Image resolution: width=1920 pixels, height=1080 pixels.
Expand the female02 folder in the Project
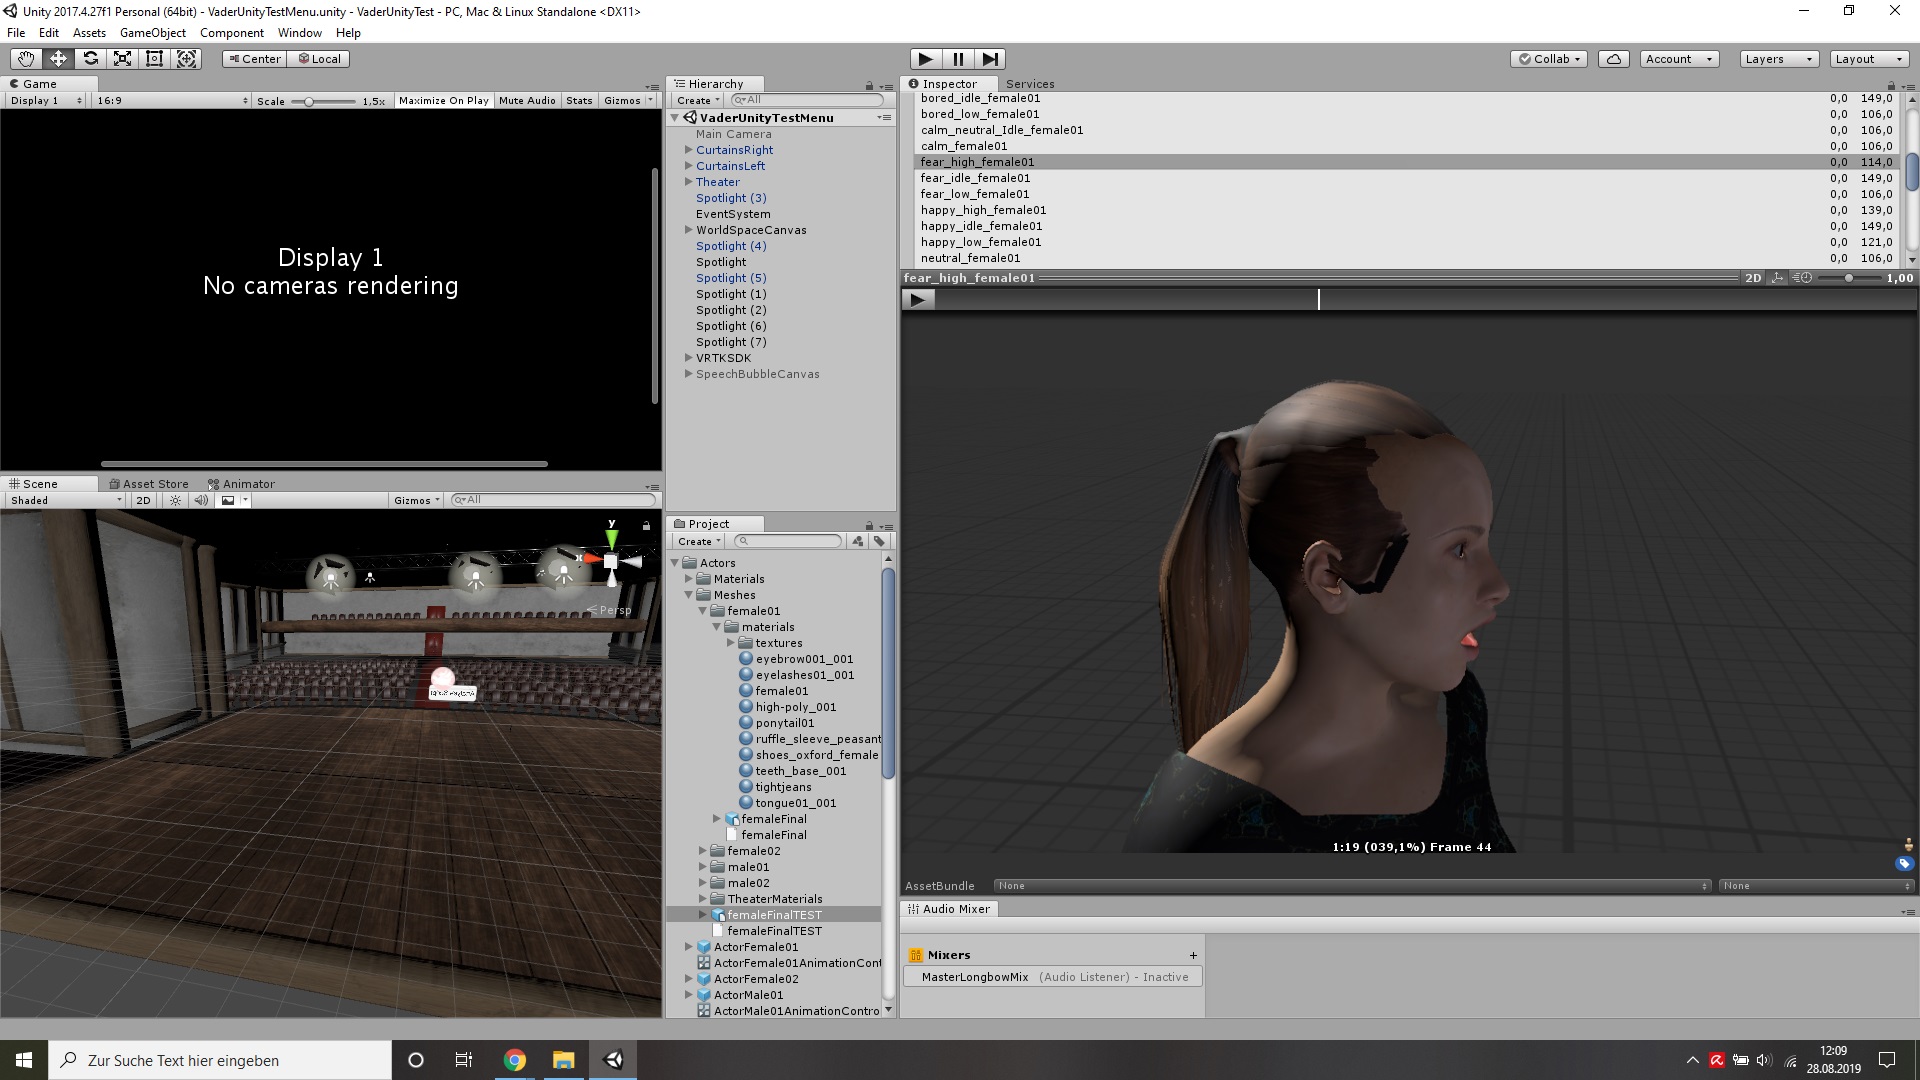point(702,851)
